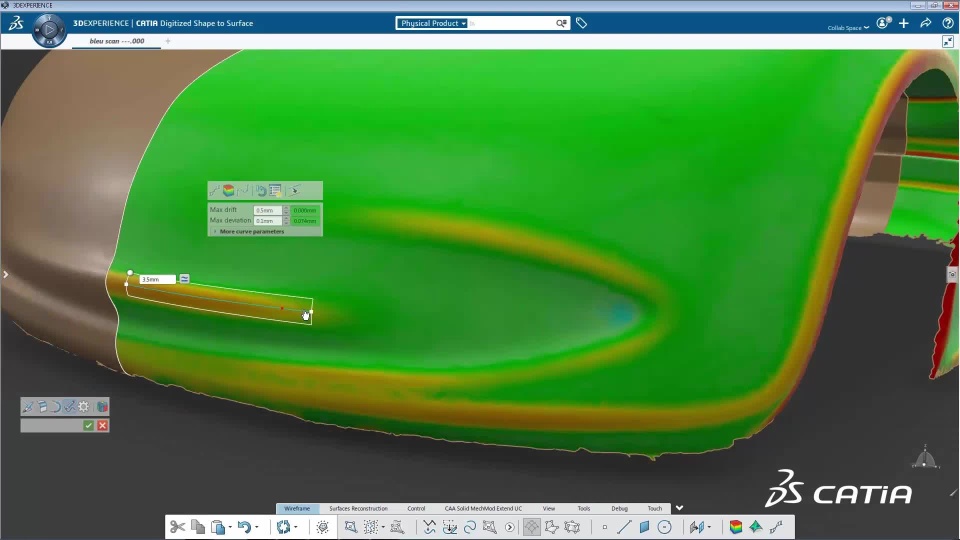Click the rainbow cube icon in floating palette
960x540 pixels.
click(228, 190)
